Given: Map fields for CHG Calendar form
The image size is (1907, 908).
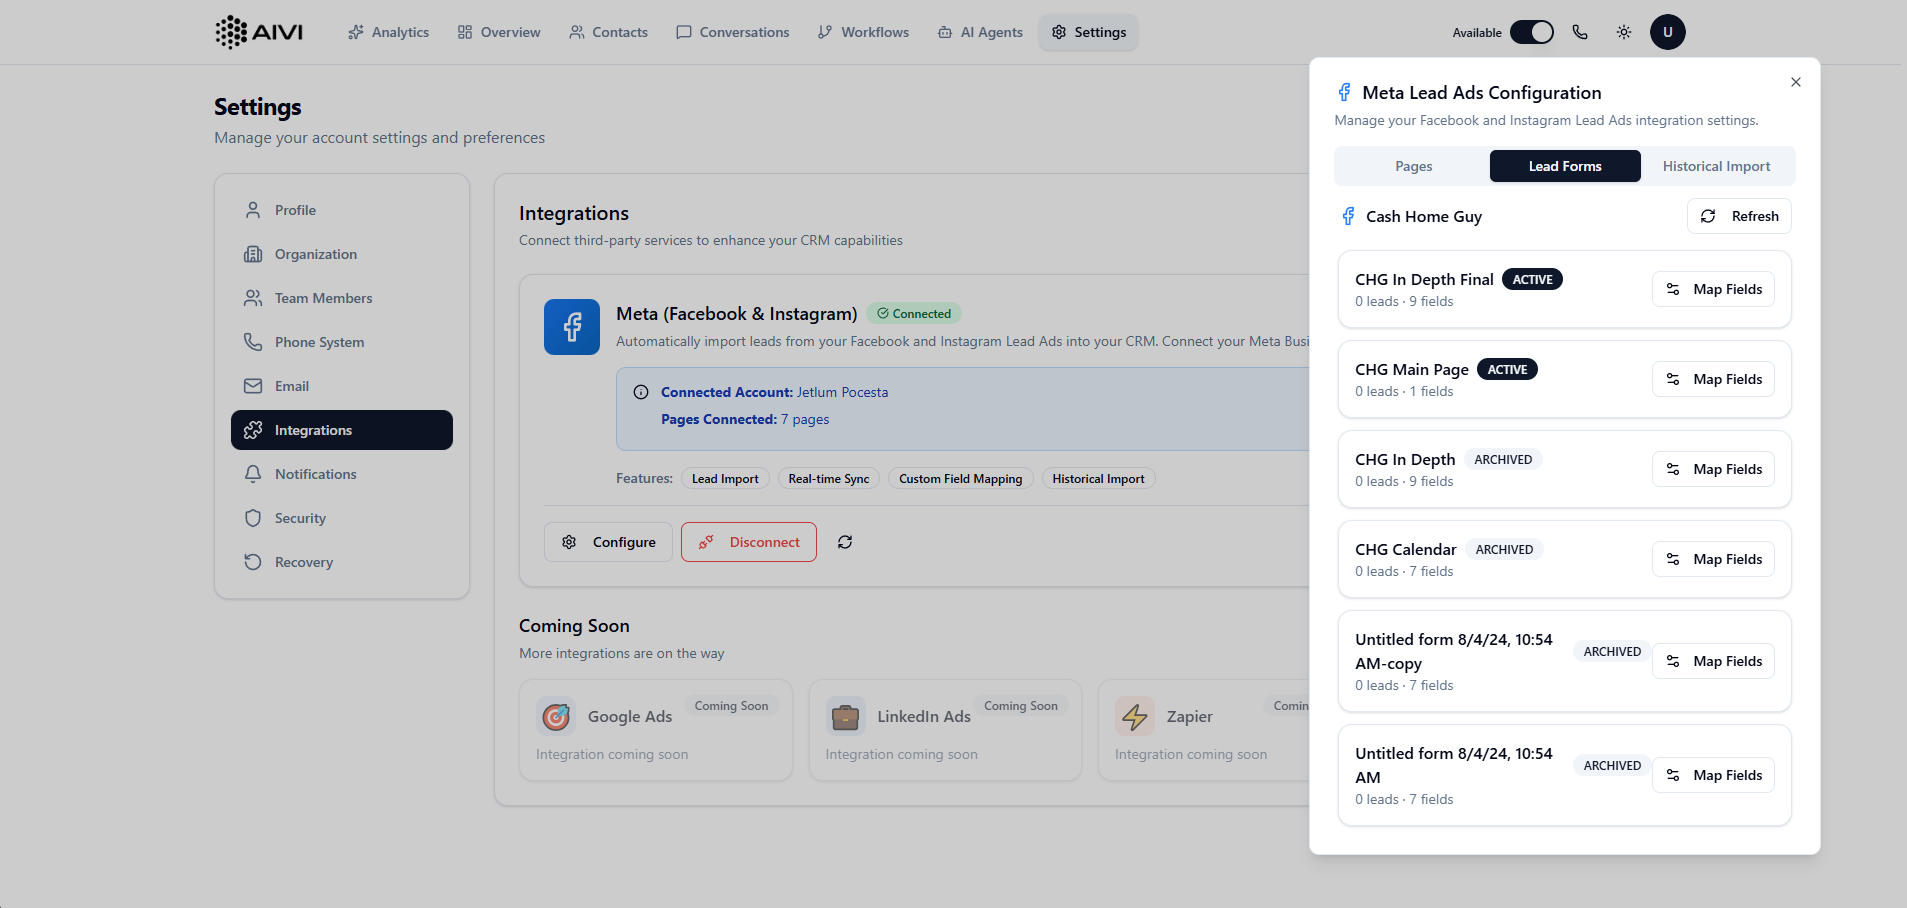Looking at the screenshot, I should click(1713, 559).
